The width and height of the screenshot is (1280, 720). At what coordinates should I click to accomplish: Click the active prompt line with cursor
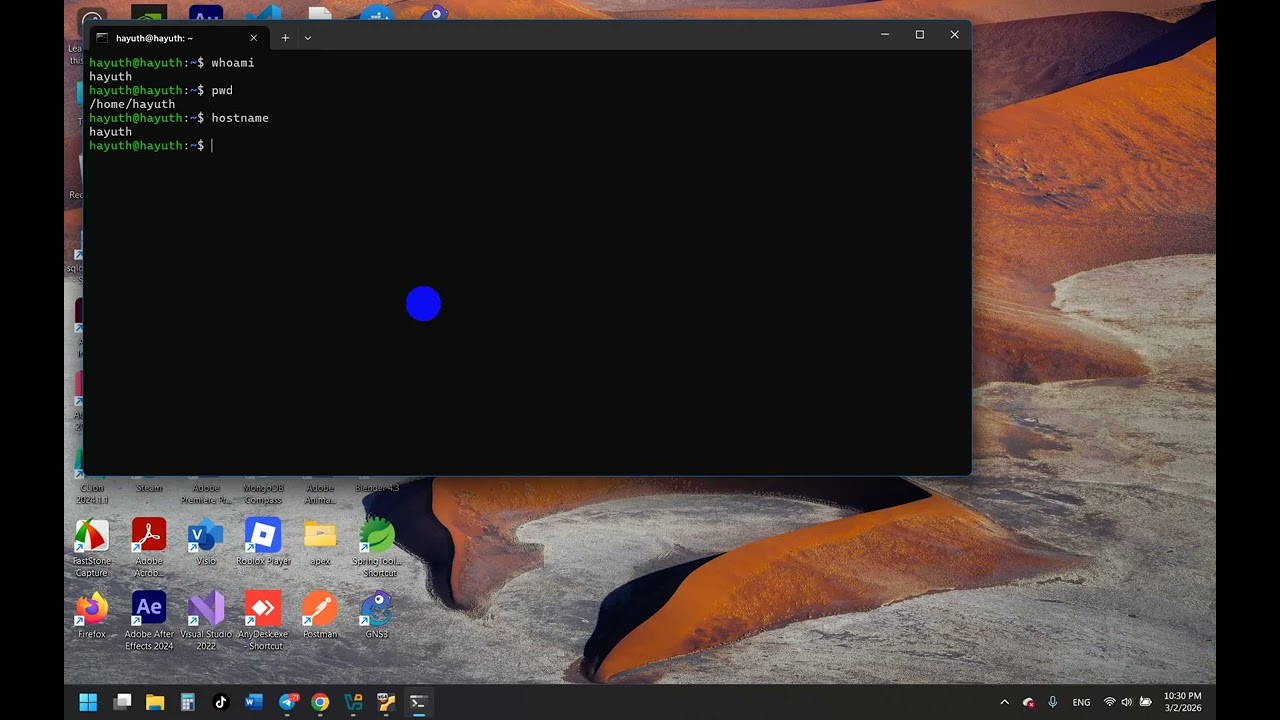pyautogui.click(x=151, y=146)
